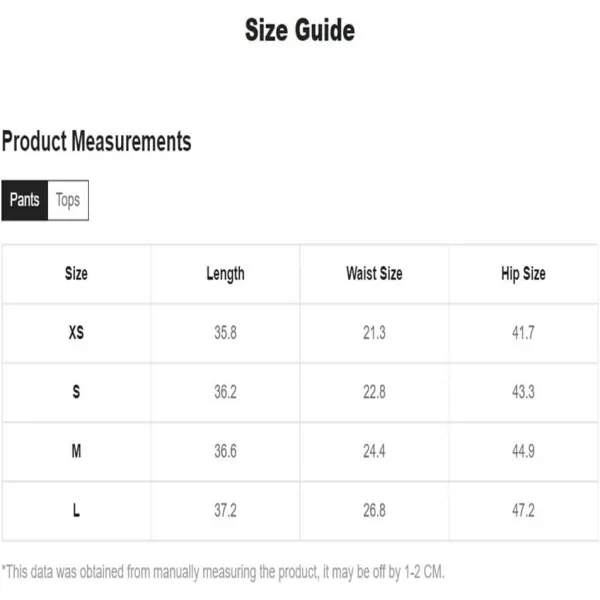Viewport: 600px width, 600px height.
Task: Click the L length value 37.2
Action: [x=225, y=510]
